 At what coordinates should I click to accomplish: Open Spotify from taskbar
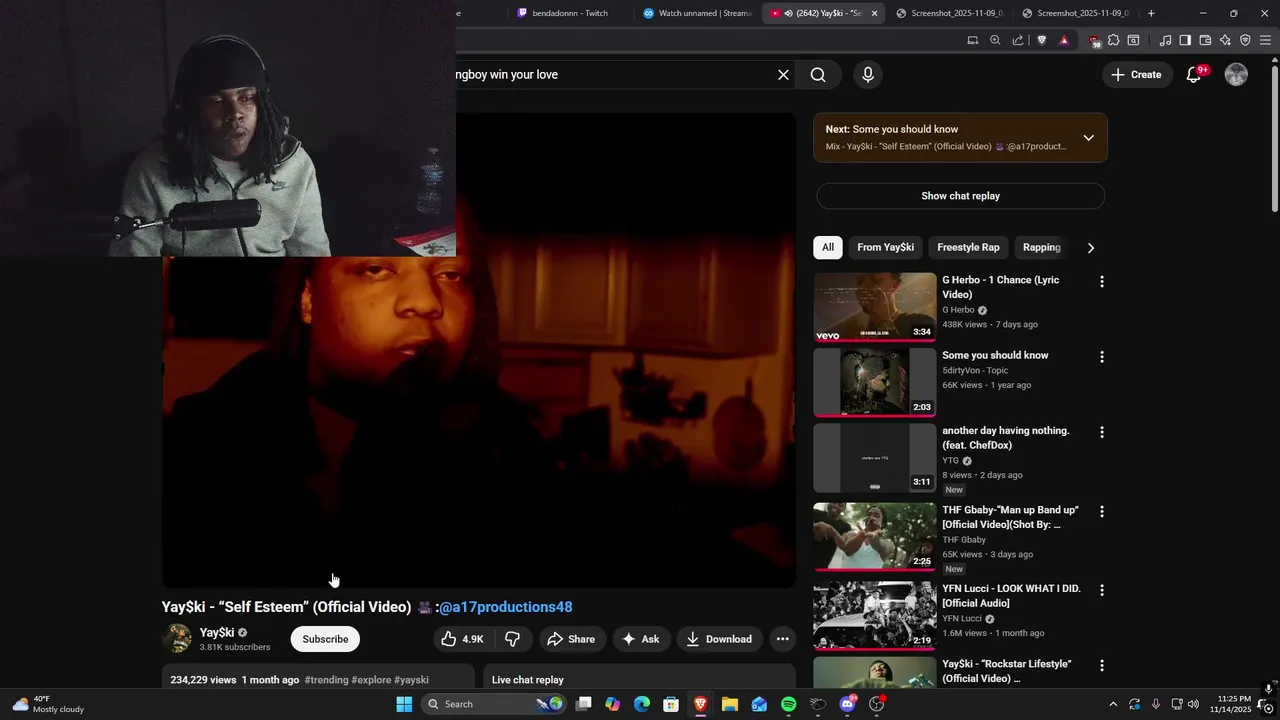pos(788,704)
